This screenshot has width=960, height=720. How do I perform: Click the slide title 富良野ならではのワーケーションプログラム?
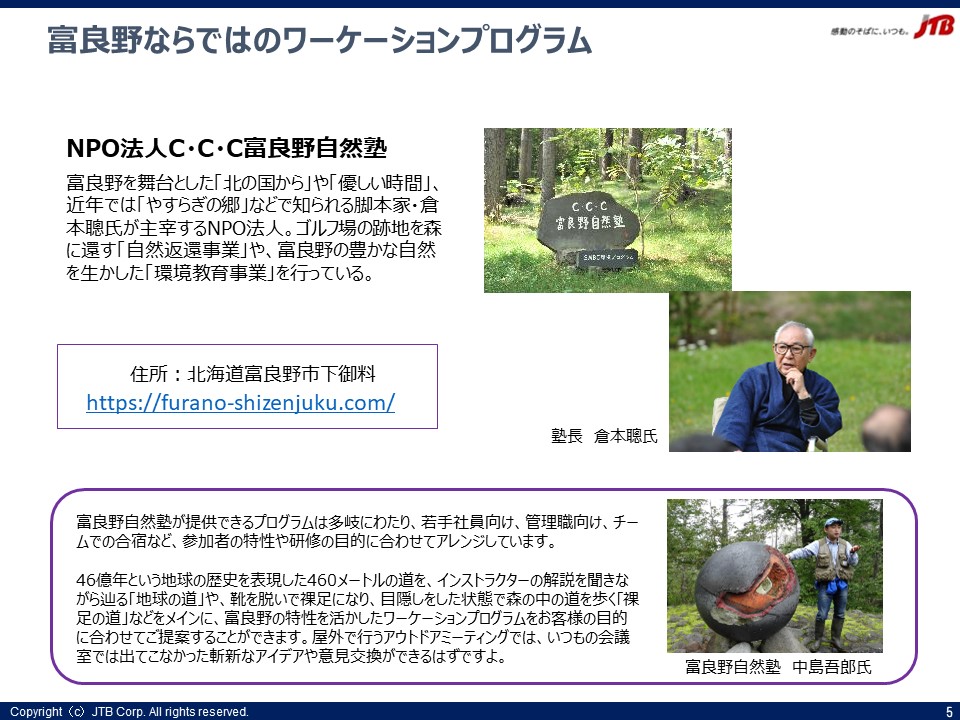[x=320, y=40]
